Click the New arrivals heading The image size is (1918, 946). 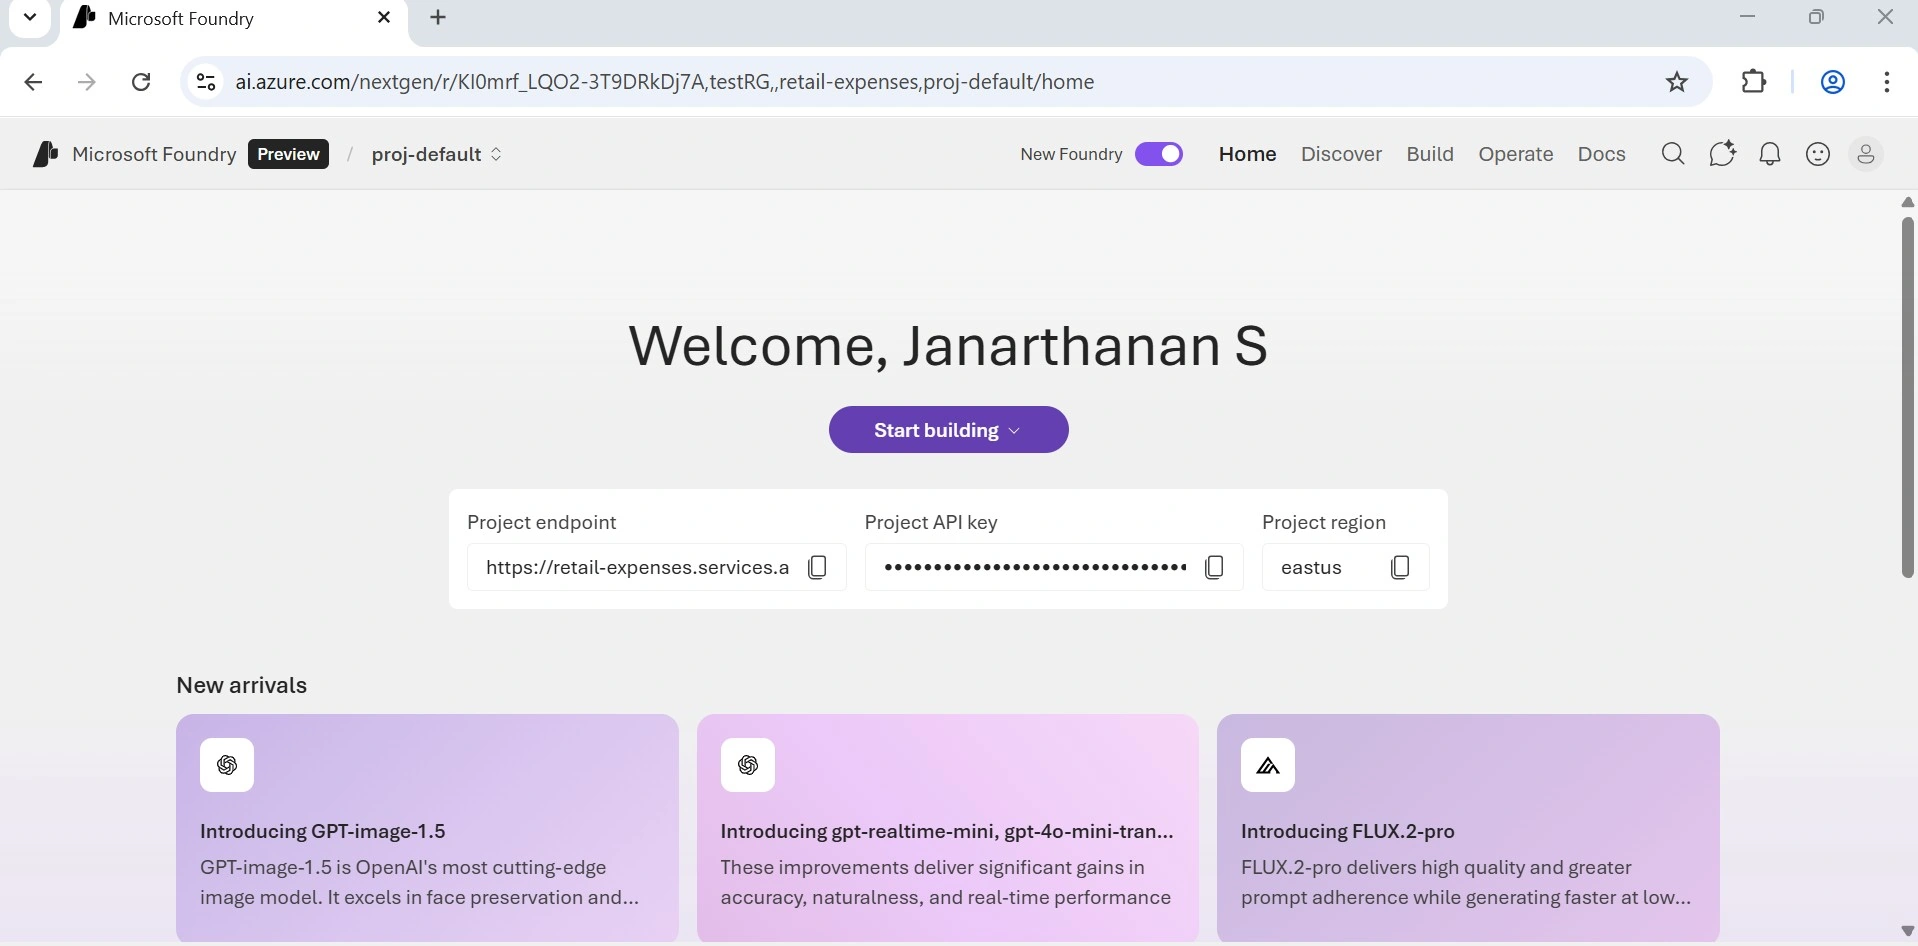[241, 685]
